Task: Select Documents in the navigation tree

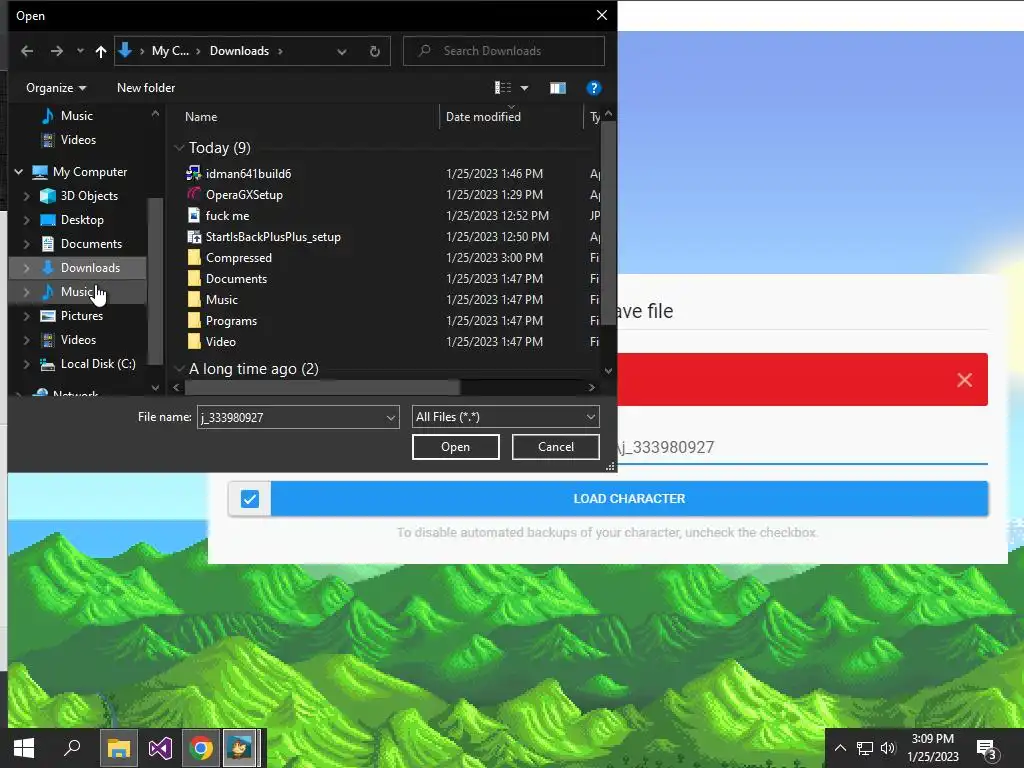Action: tap(91, 244)
